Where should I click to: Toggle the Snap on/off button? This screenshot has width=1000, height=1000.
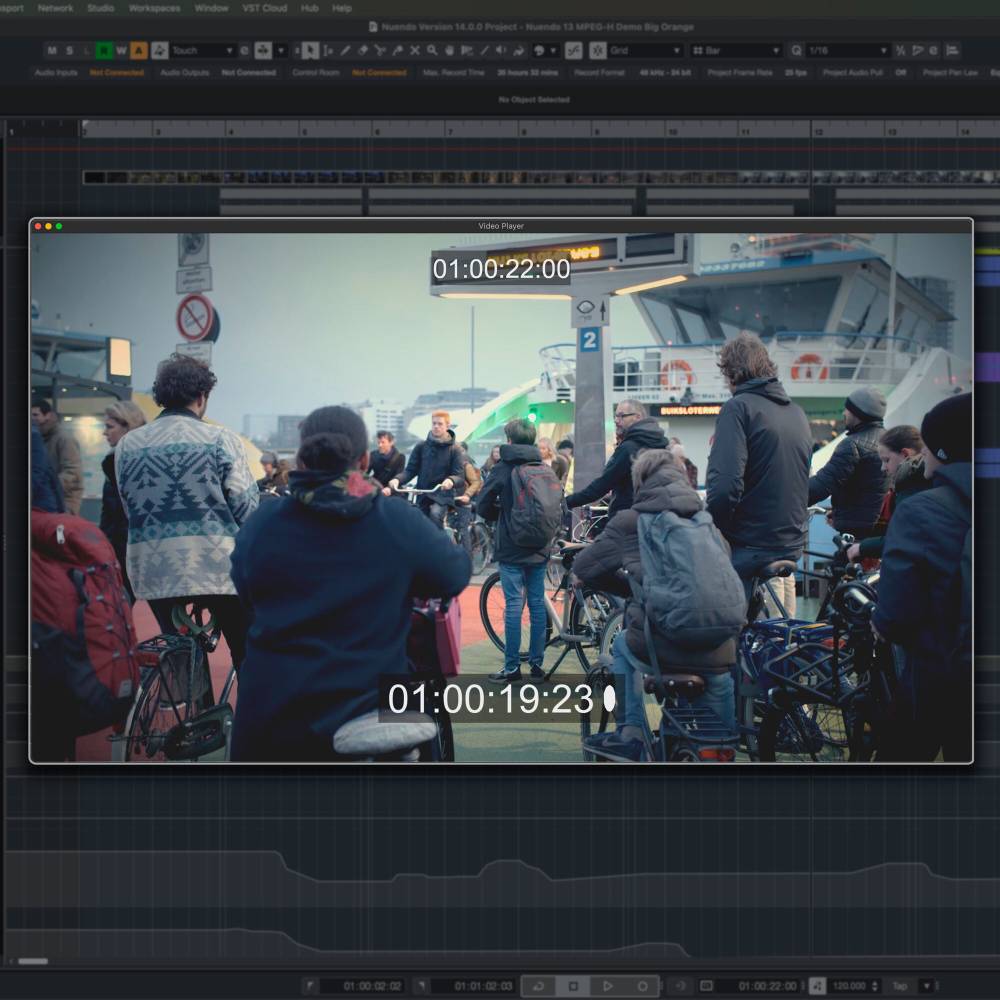tap(573, 50)
